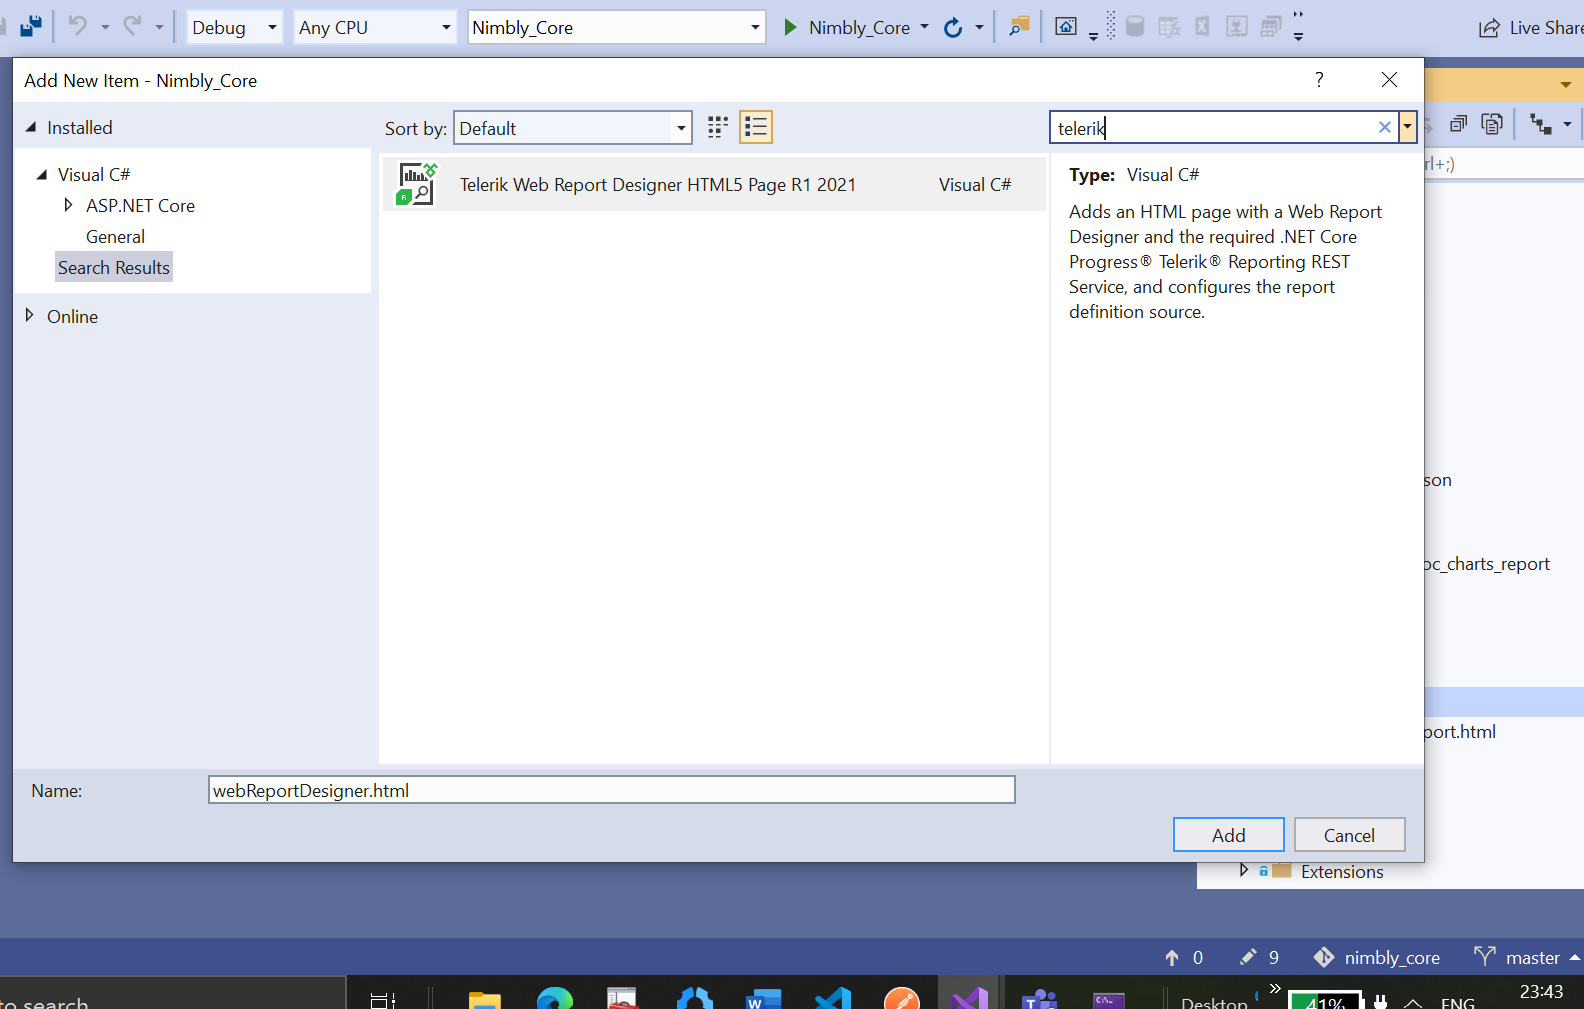Select ASP.NET Core category

pyautogui.click(x=140, y=206)
